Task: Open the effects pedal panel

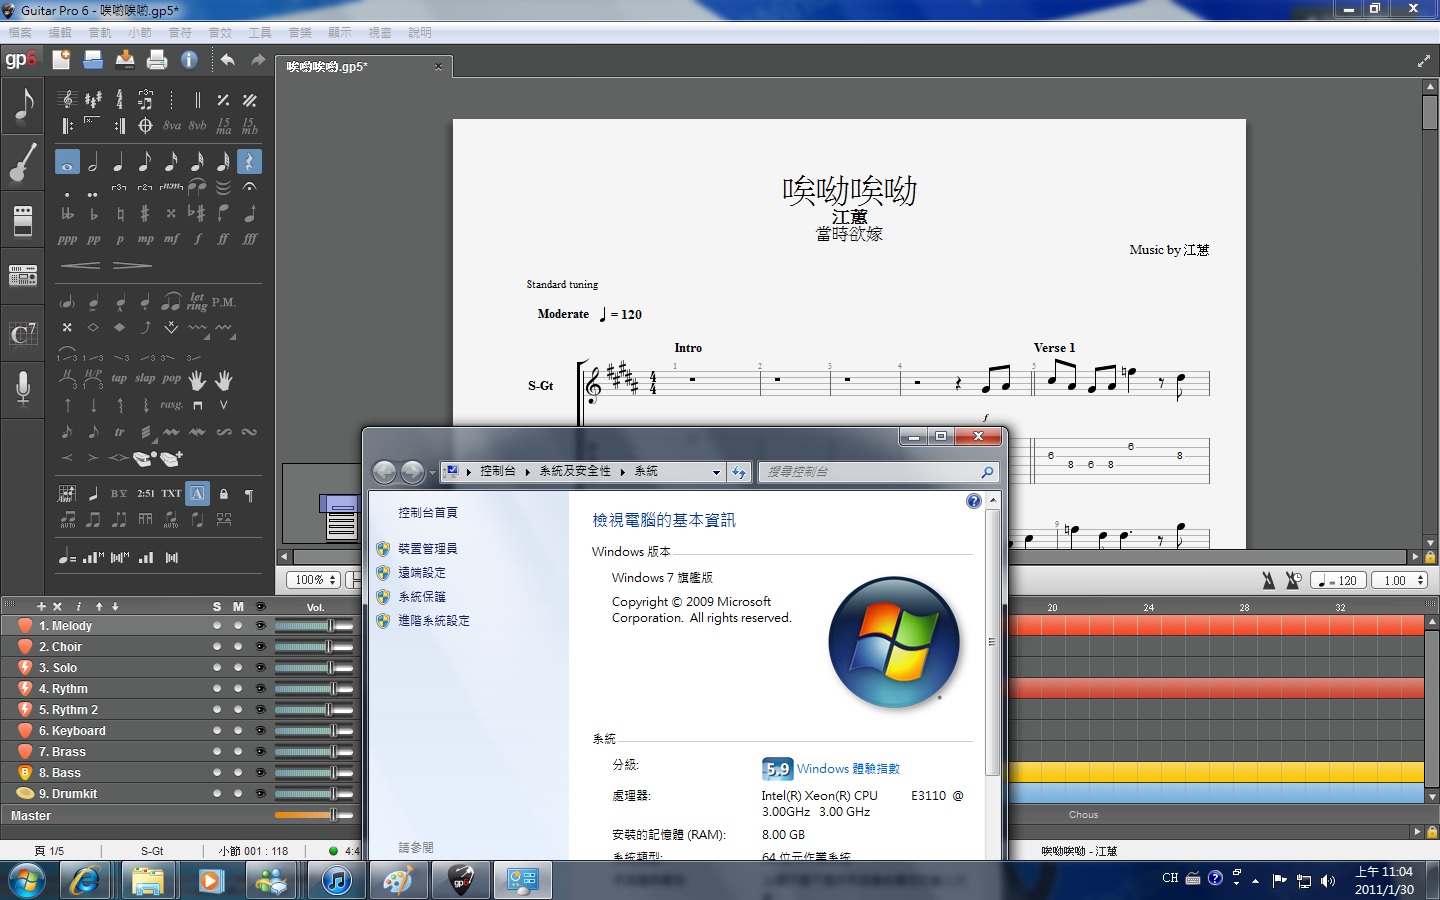Action: coord(23,219)
